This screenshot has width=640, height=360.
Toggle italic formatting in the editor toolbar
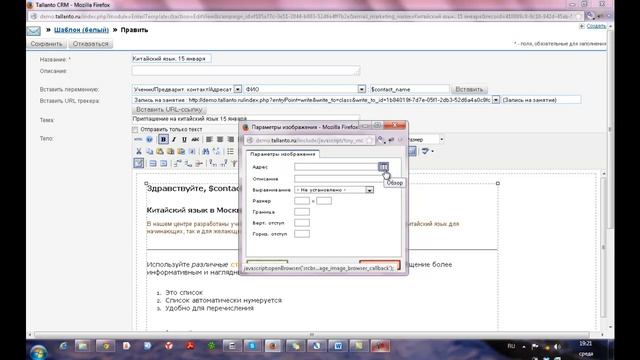pos(174,140)
